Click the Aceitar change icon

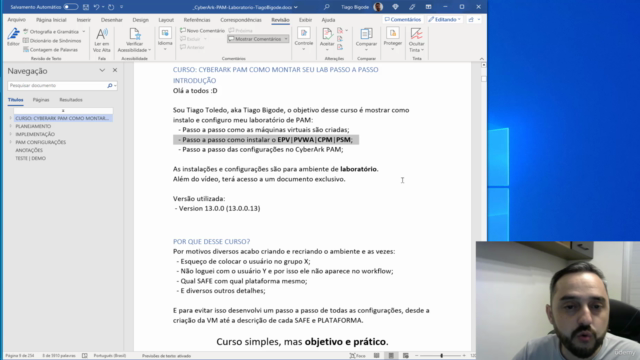coord(327,33)
